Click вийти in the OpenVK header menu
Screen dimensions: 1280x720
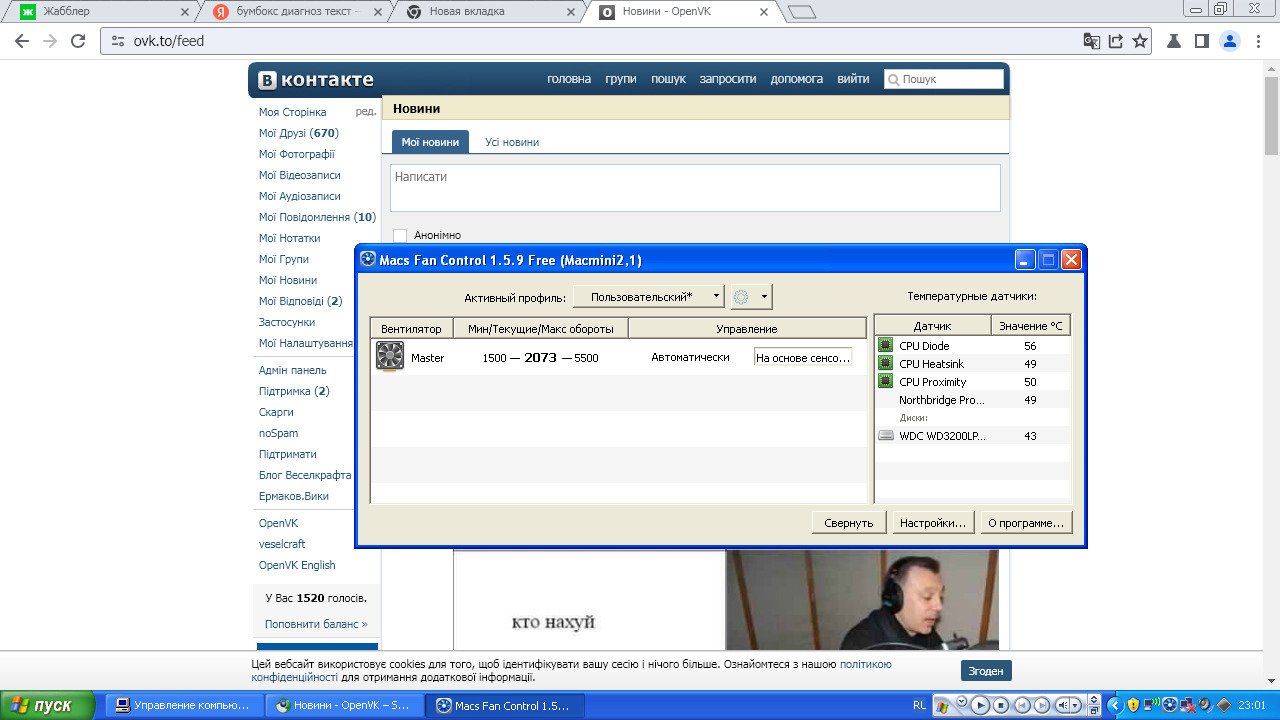coord(853,79)
